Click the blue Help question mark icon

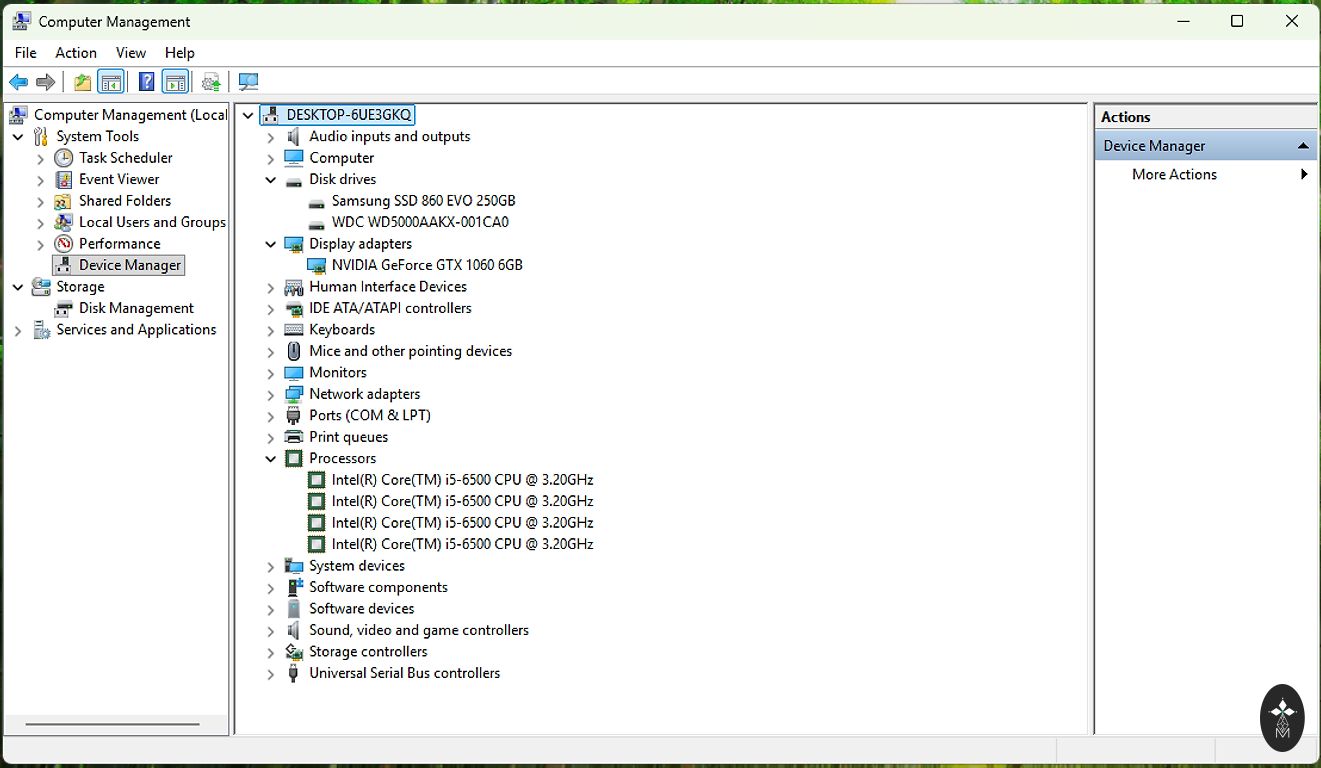pos(146,82)
